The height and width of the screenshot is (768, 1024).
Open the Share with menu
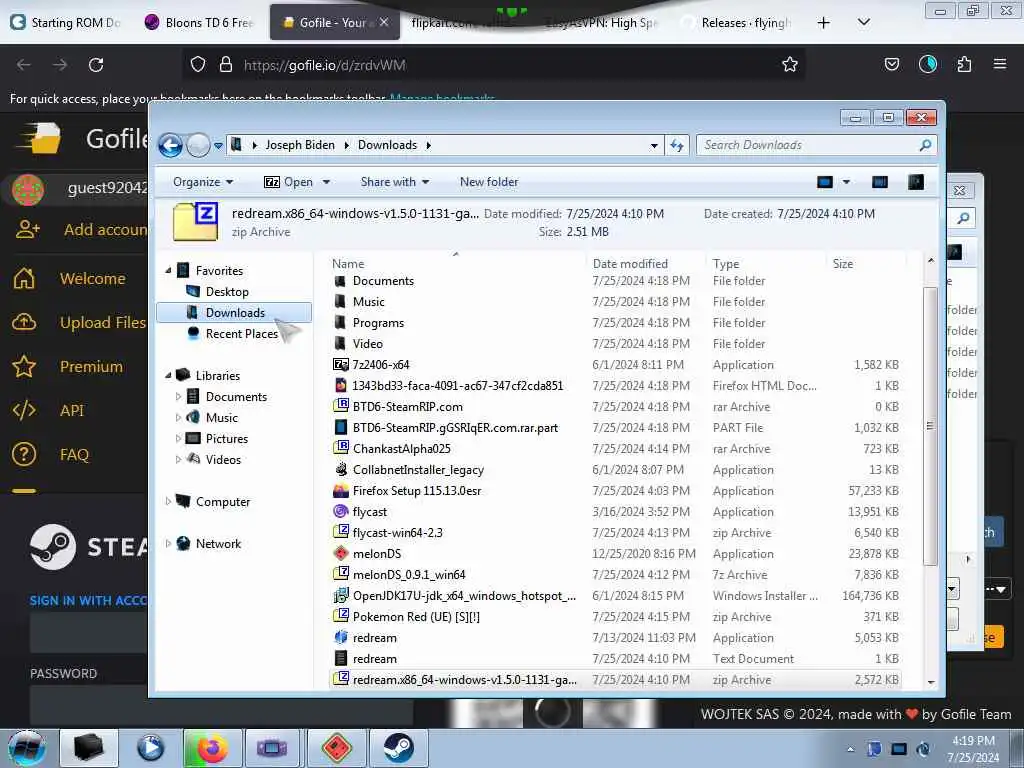pyautogui.click(x=394, y=182)
